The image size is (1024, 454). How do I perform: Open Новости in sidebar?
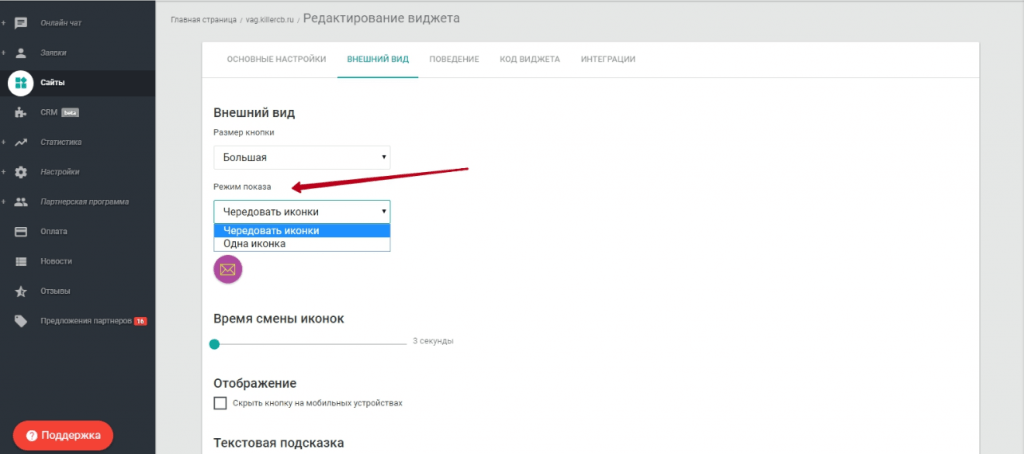pos(56,261)
